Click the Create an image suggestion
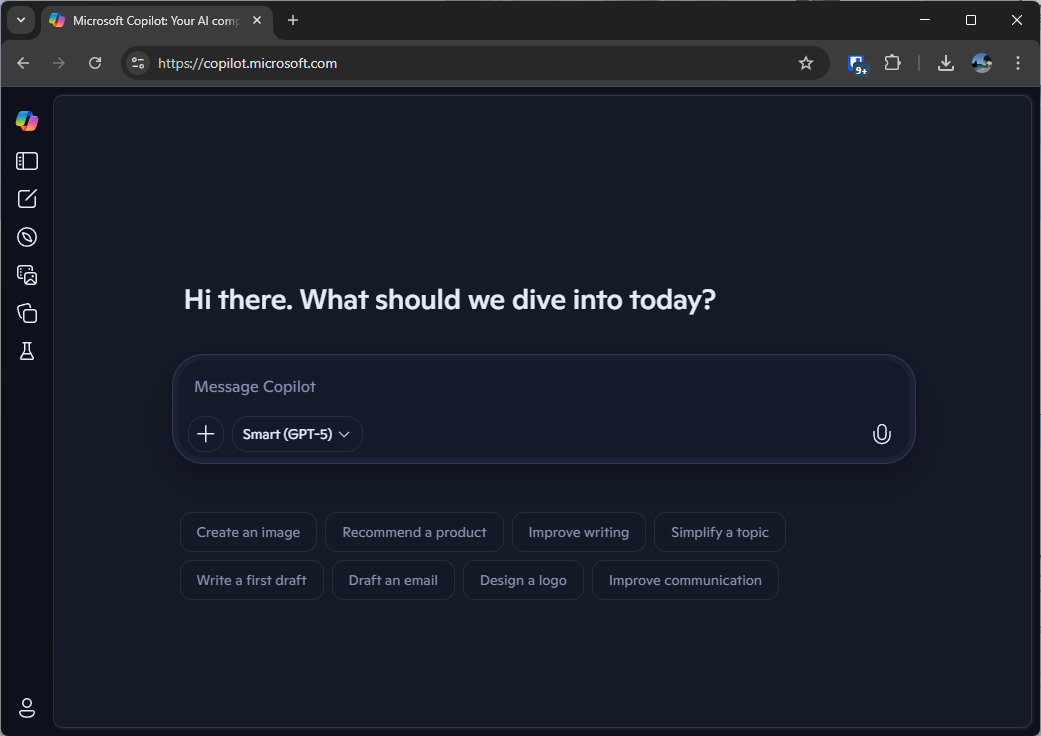The height and width of the screenshot is (736, 1041). pyautogui.click(x=248, y=532)
